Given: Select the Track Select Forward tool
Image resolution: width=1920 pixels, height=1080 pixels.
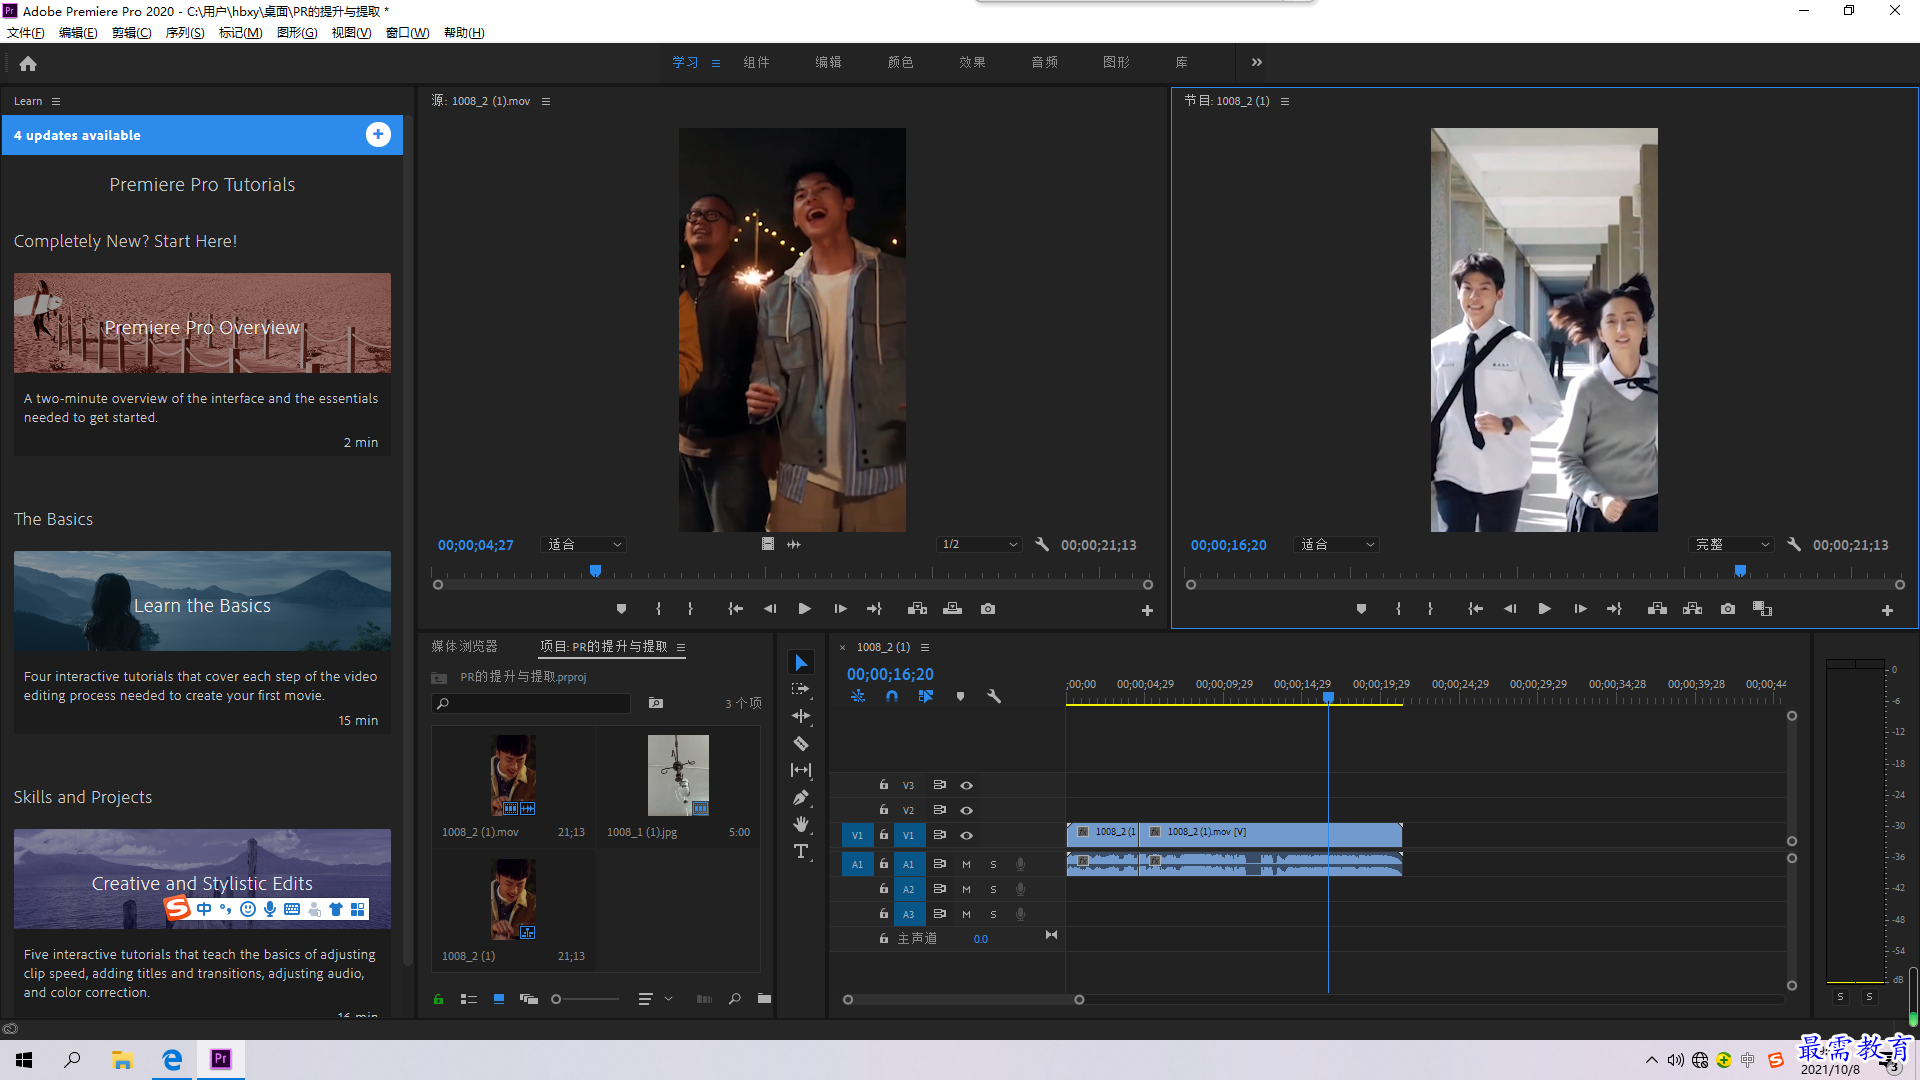Looking at the screenshot, I should 801,689.
